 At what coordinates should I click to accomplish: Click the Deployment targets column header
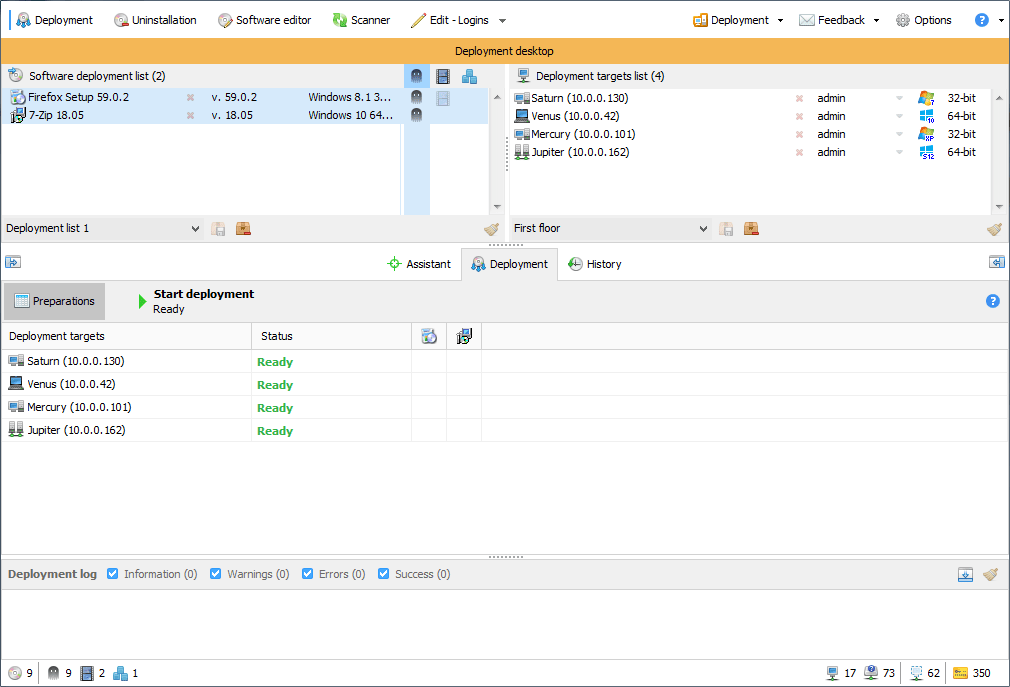point(126,336)
